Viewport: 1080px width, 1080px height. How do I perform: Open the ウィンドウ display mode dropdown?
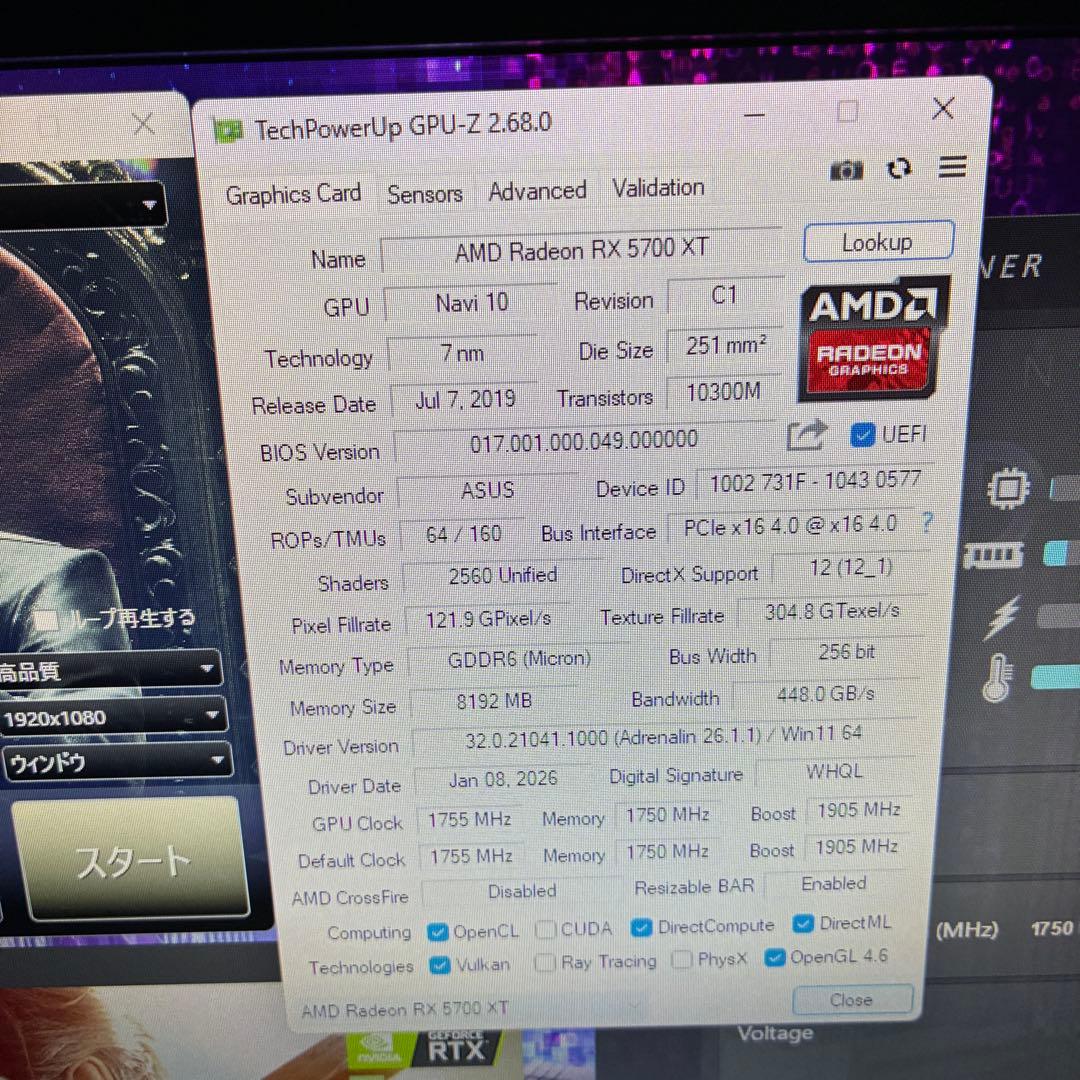point(115,762)
